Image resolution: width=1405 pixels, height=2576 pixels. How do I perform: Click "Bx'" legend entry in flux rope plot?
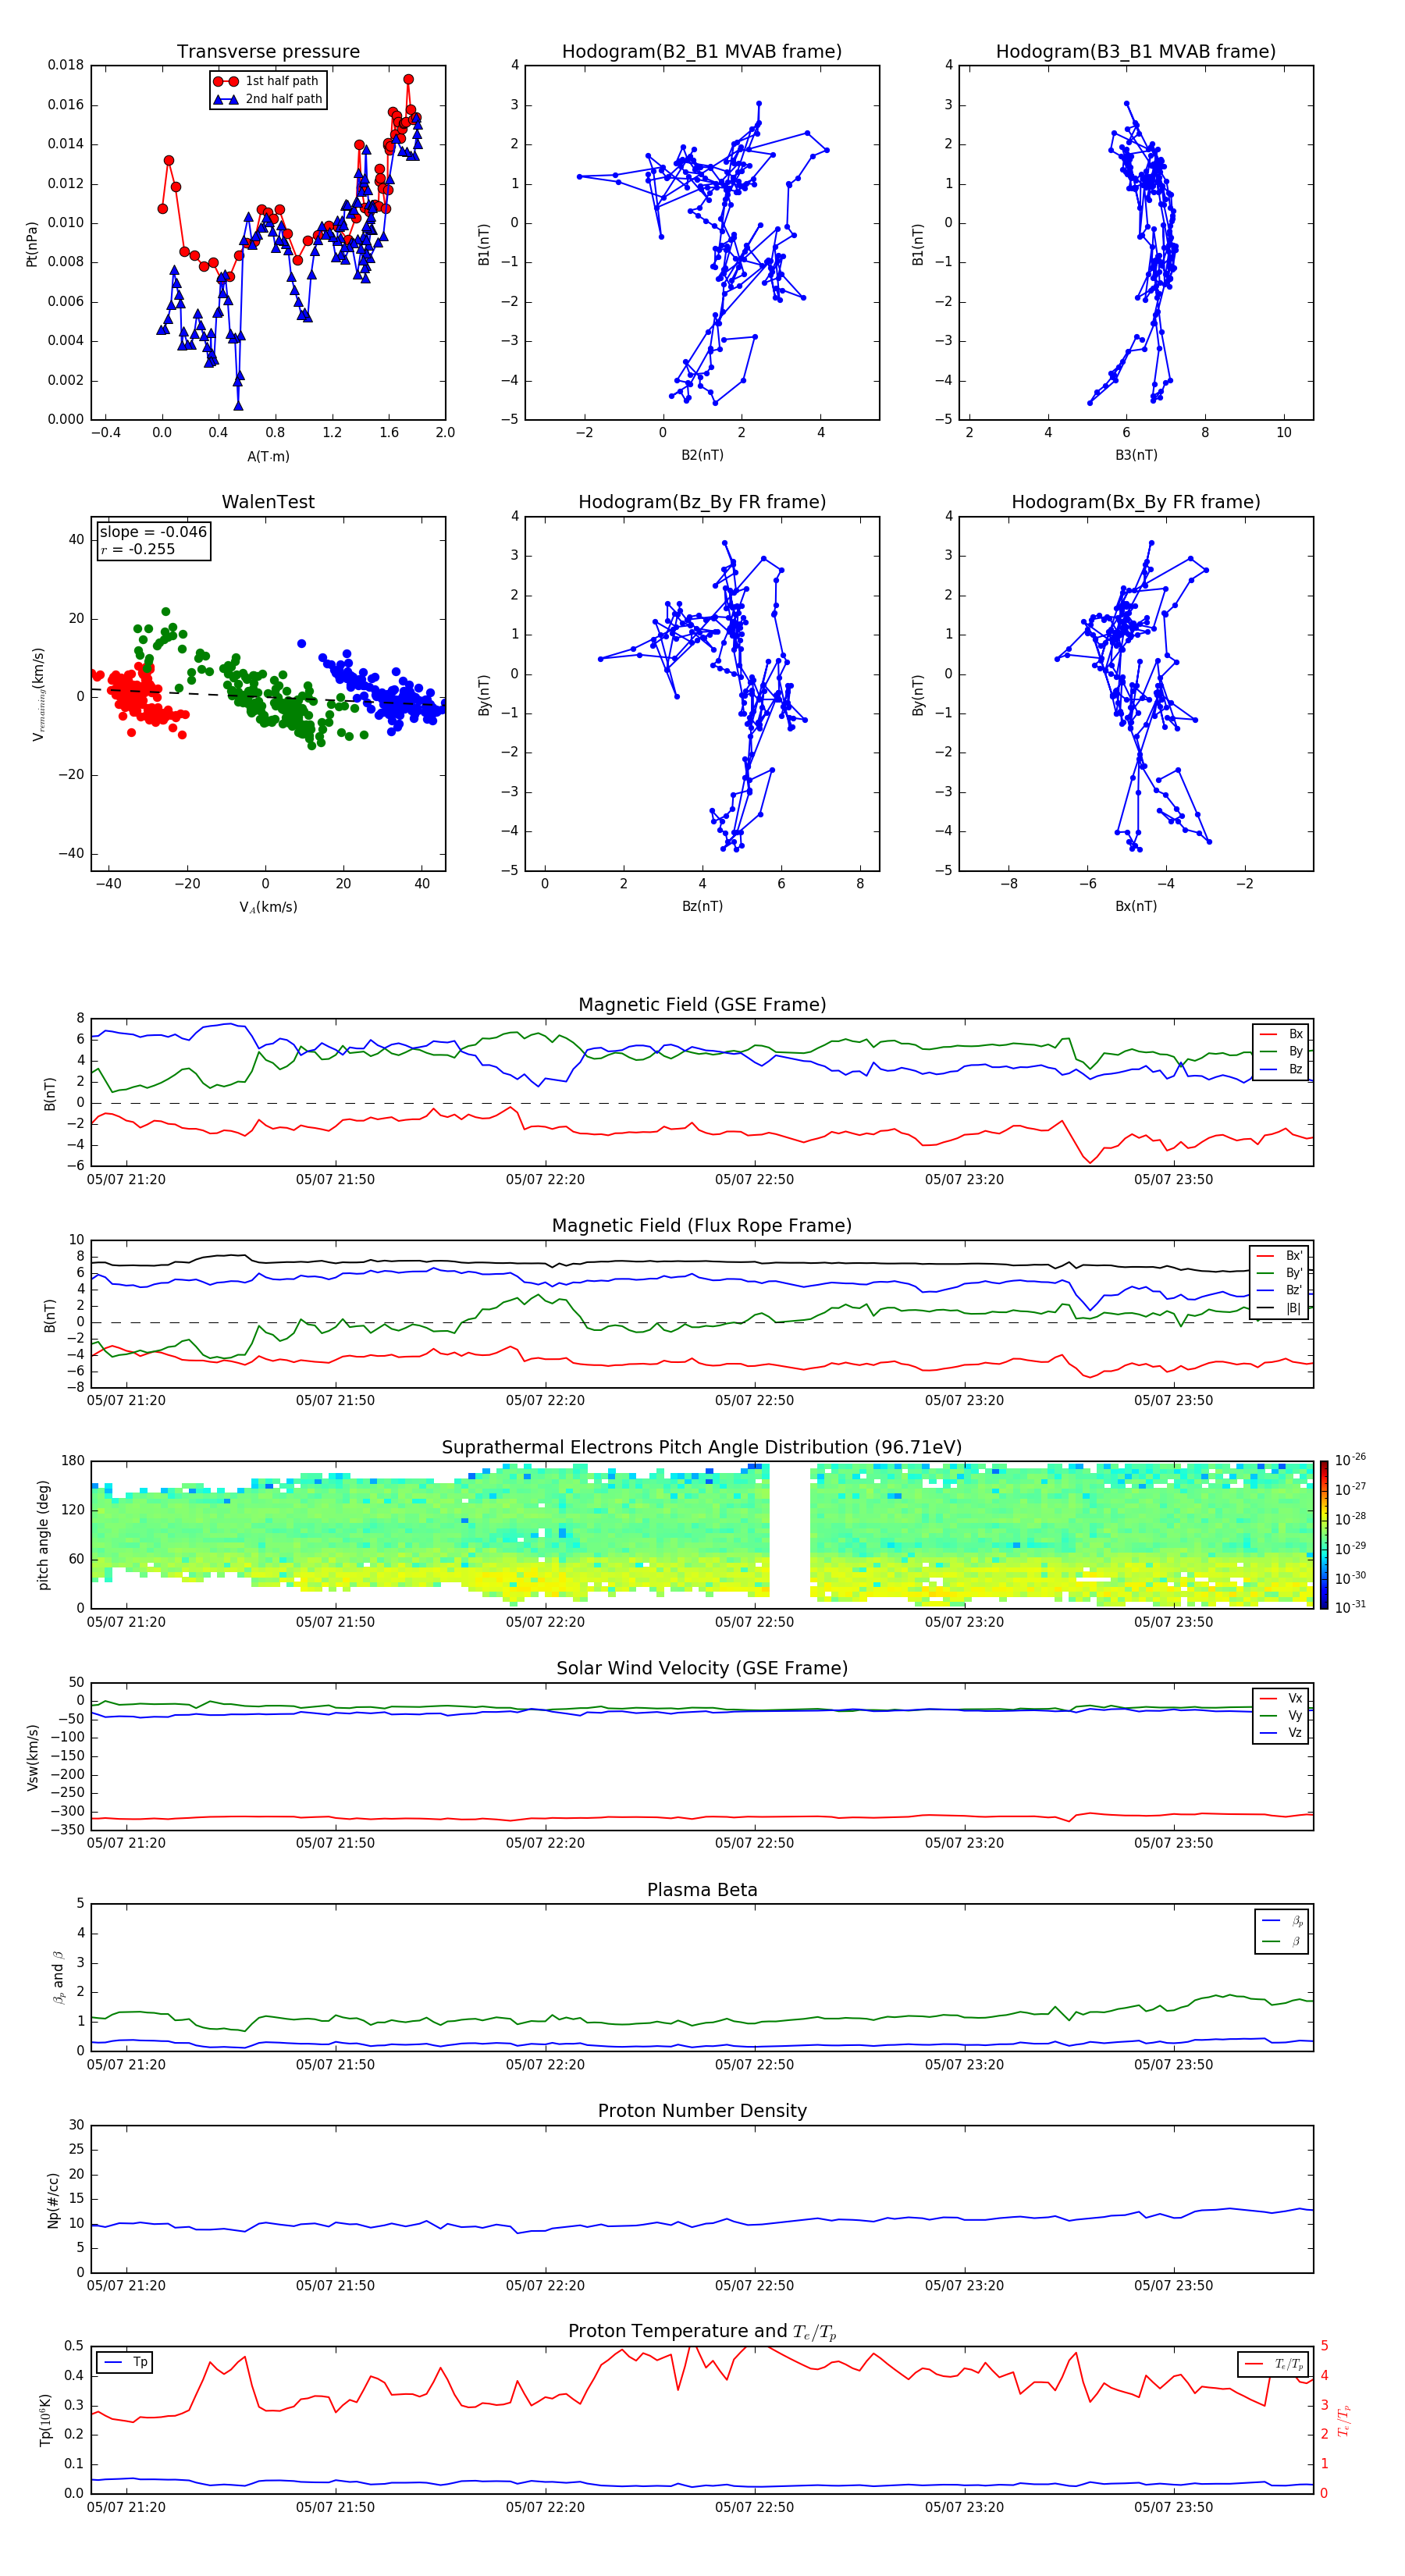(x=1280, y=1256)
